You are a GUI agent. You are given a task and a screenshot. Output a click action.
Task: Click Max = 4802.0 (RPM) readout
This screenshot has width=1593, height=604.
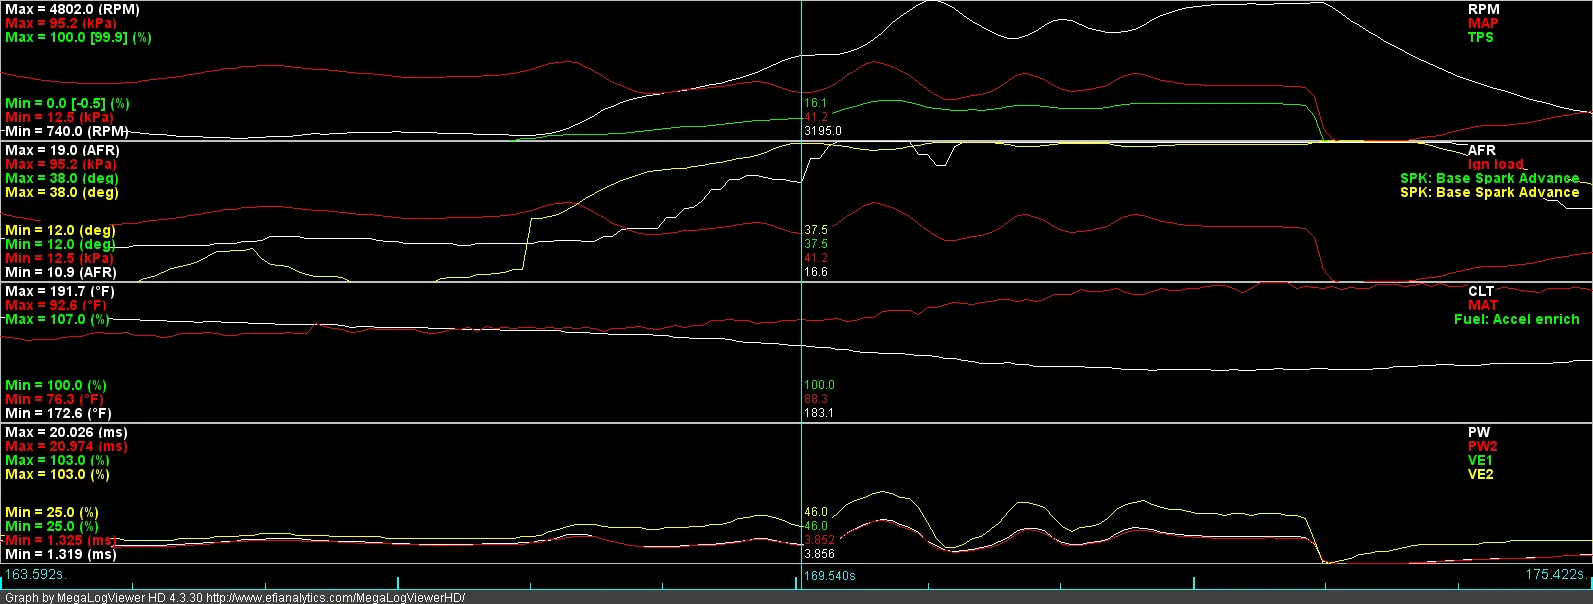click(73, 9)
